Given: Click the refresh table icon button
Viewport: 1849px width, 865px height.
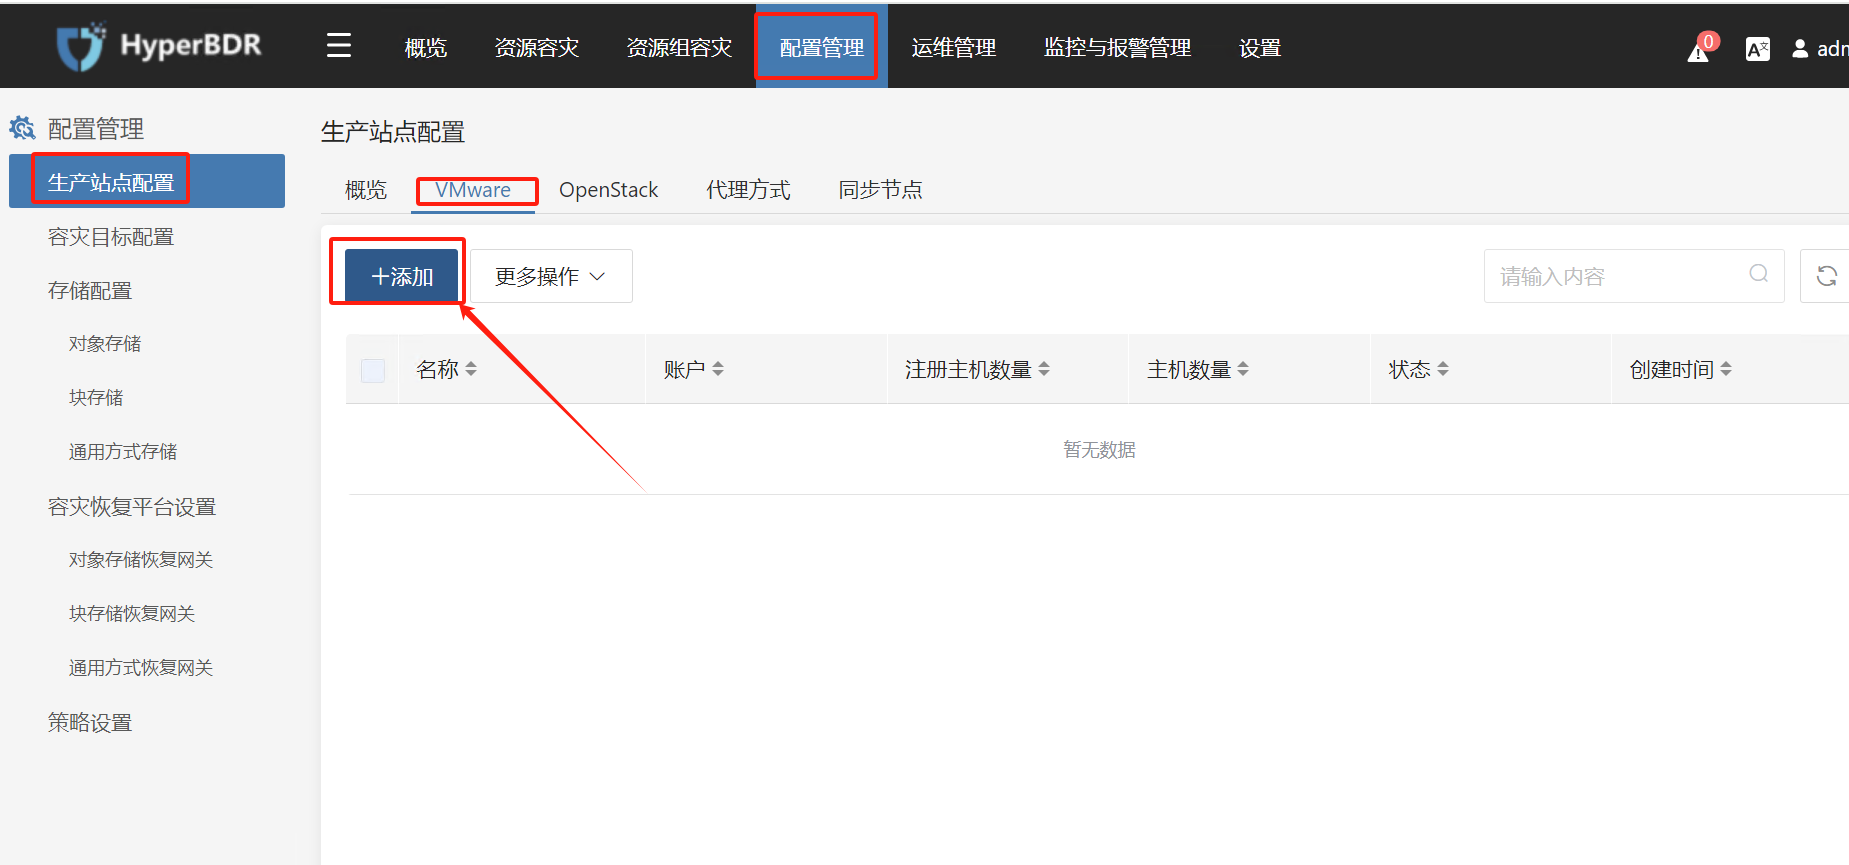Looking at the screenshot, I should pos(1826,276).
